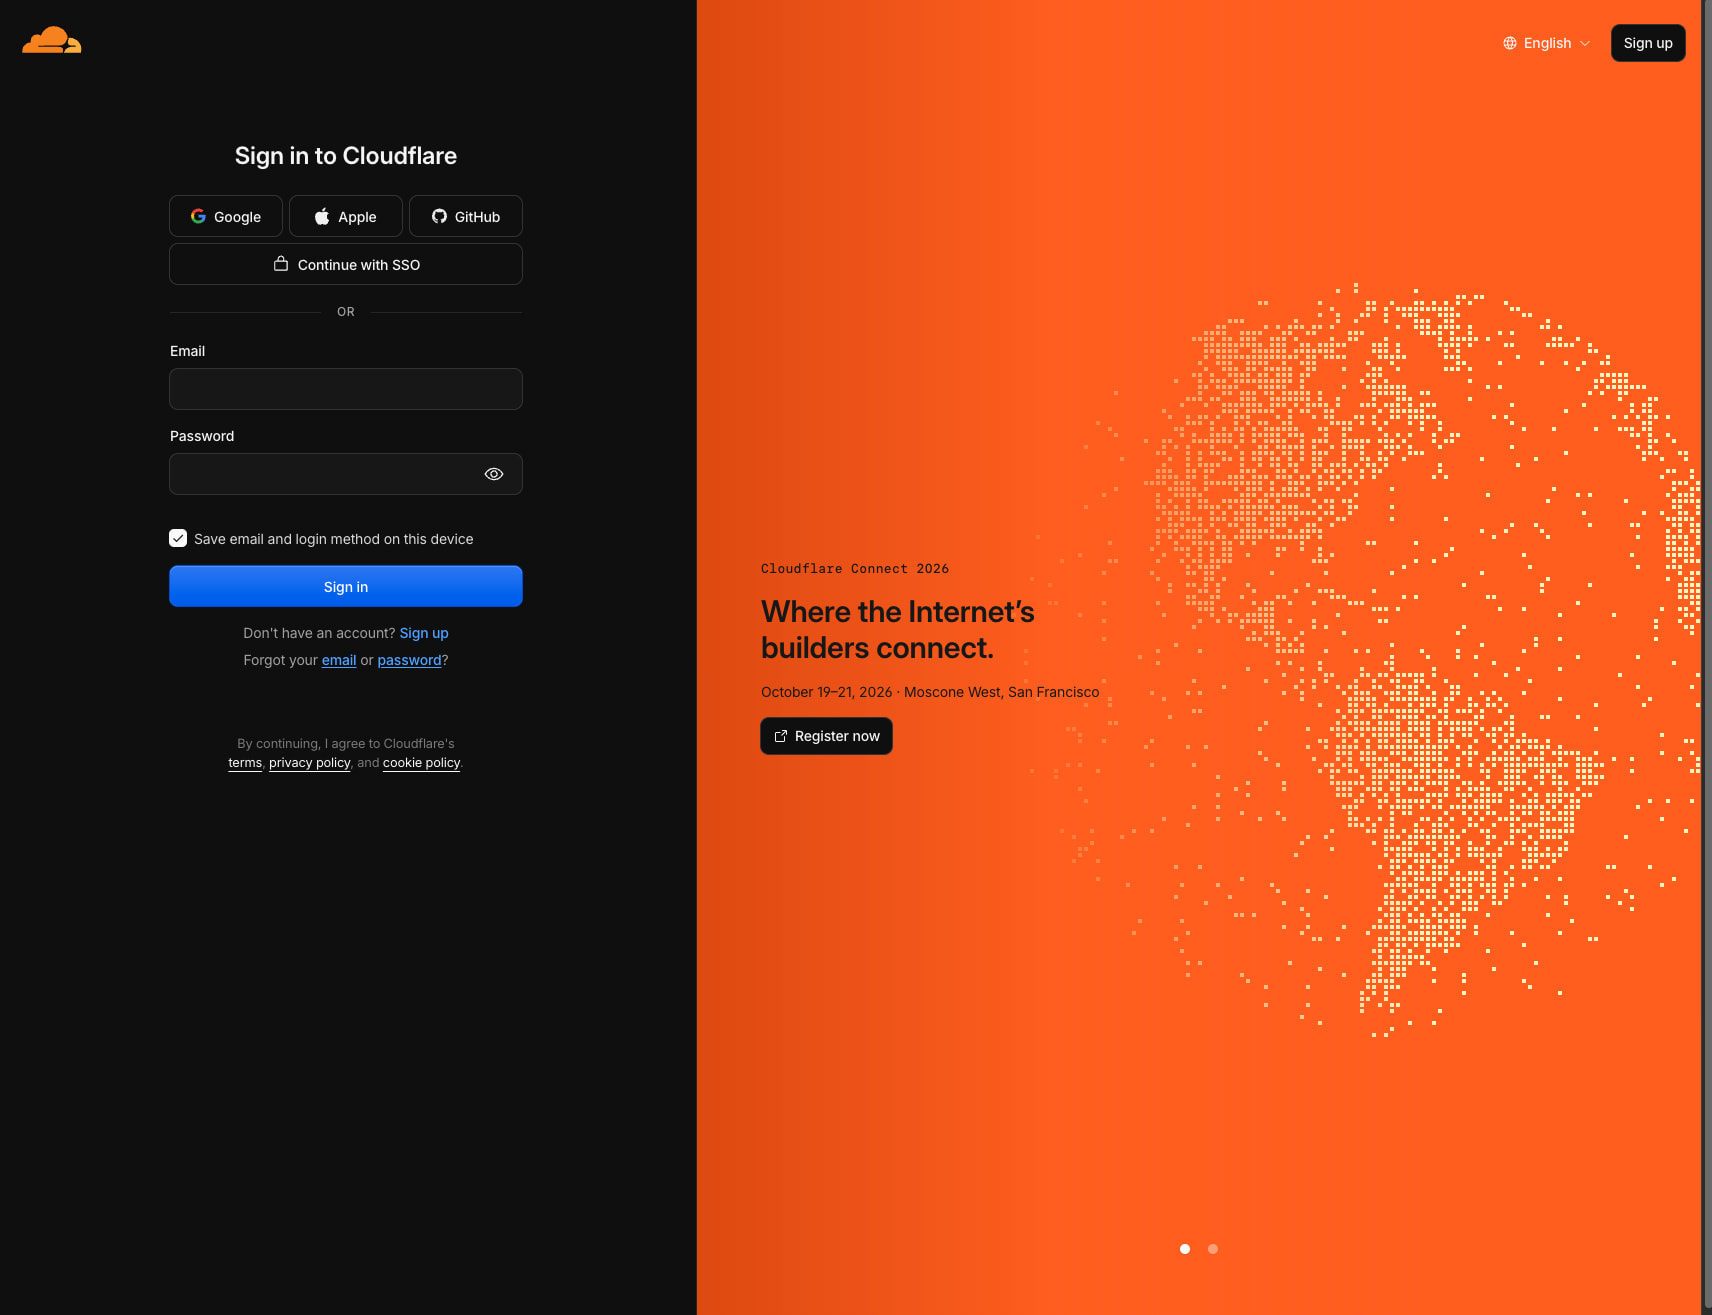The image size is (1712, 1315).
Task: Click the blue Sign in button
Action: tap(346, 586)
